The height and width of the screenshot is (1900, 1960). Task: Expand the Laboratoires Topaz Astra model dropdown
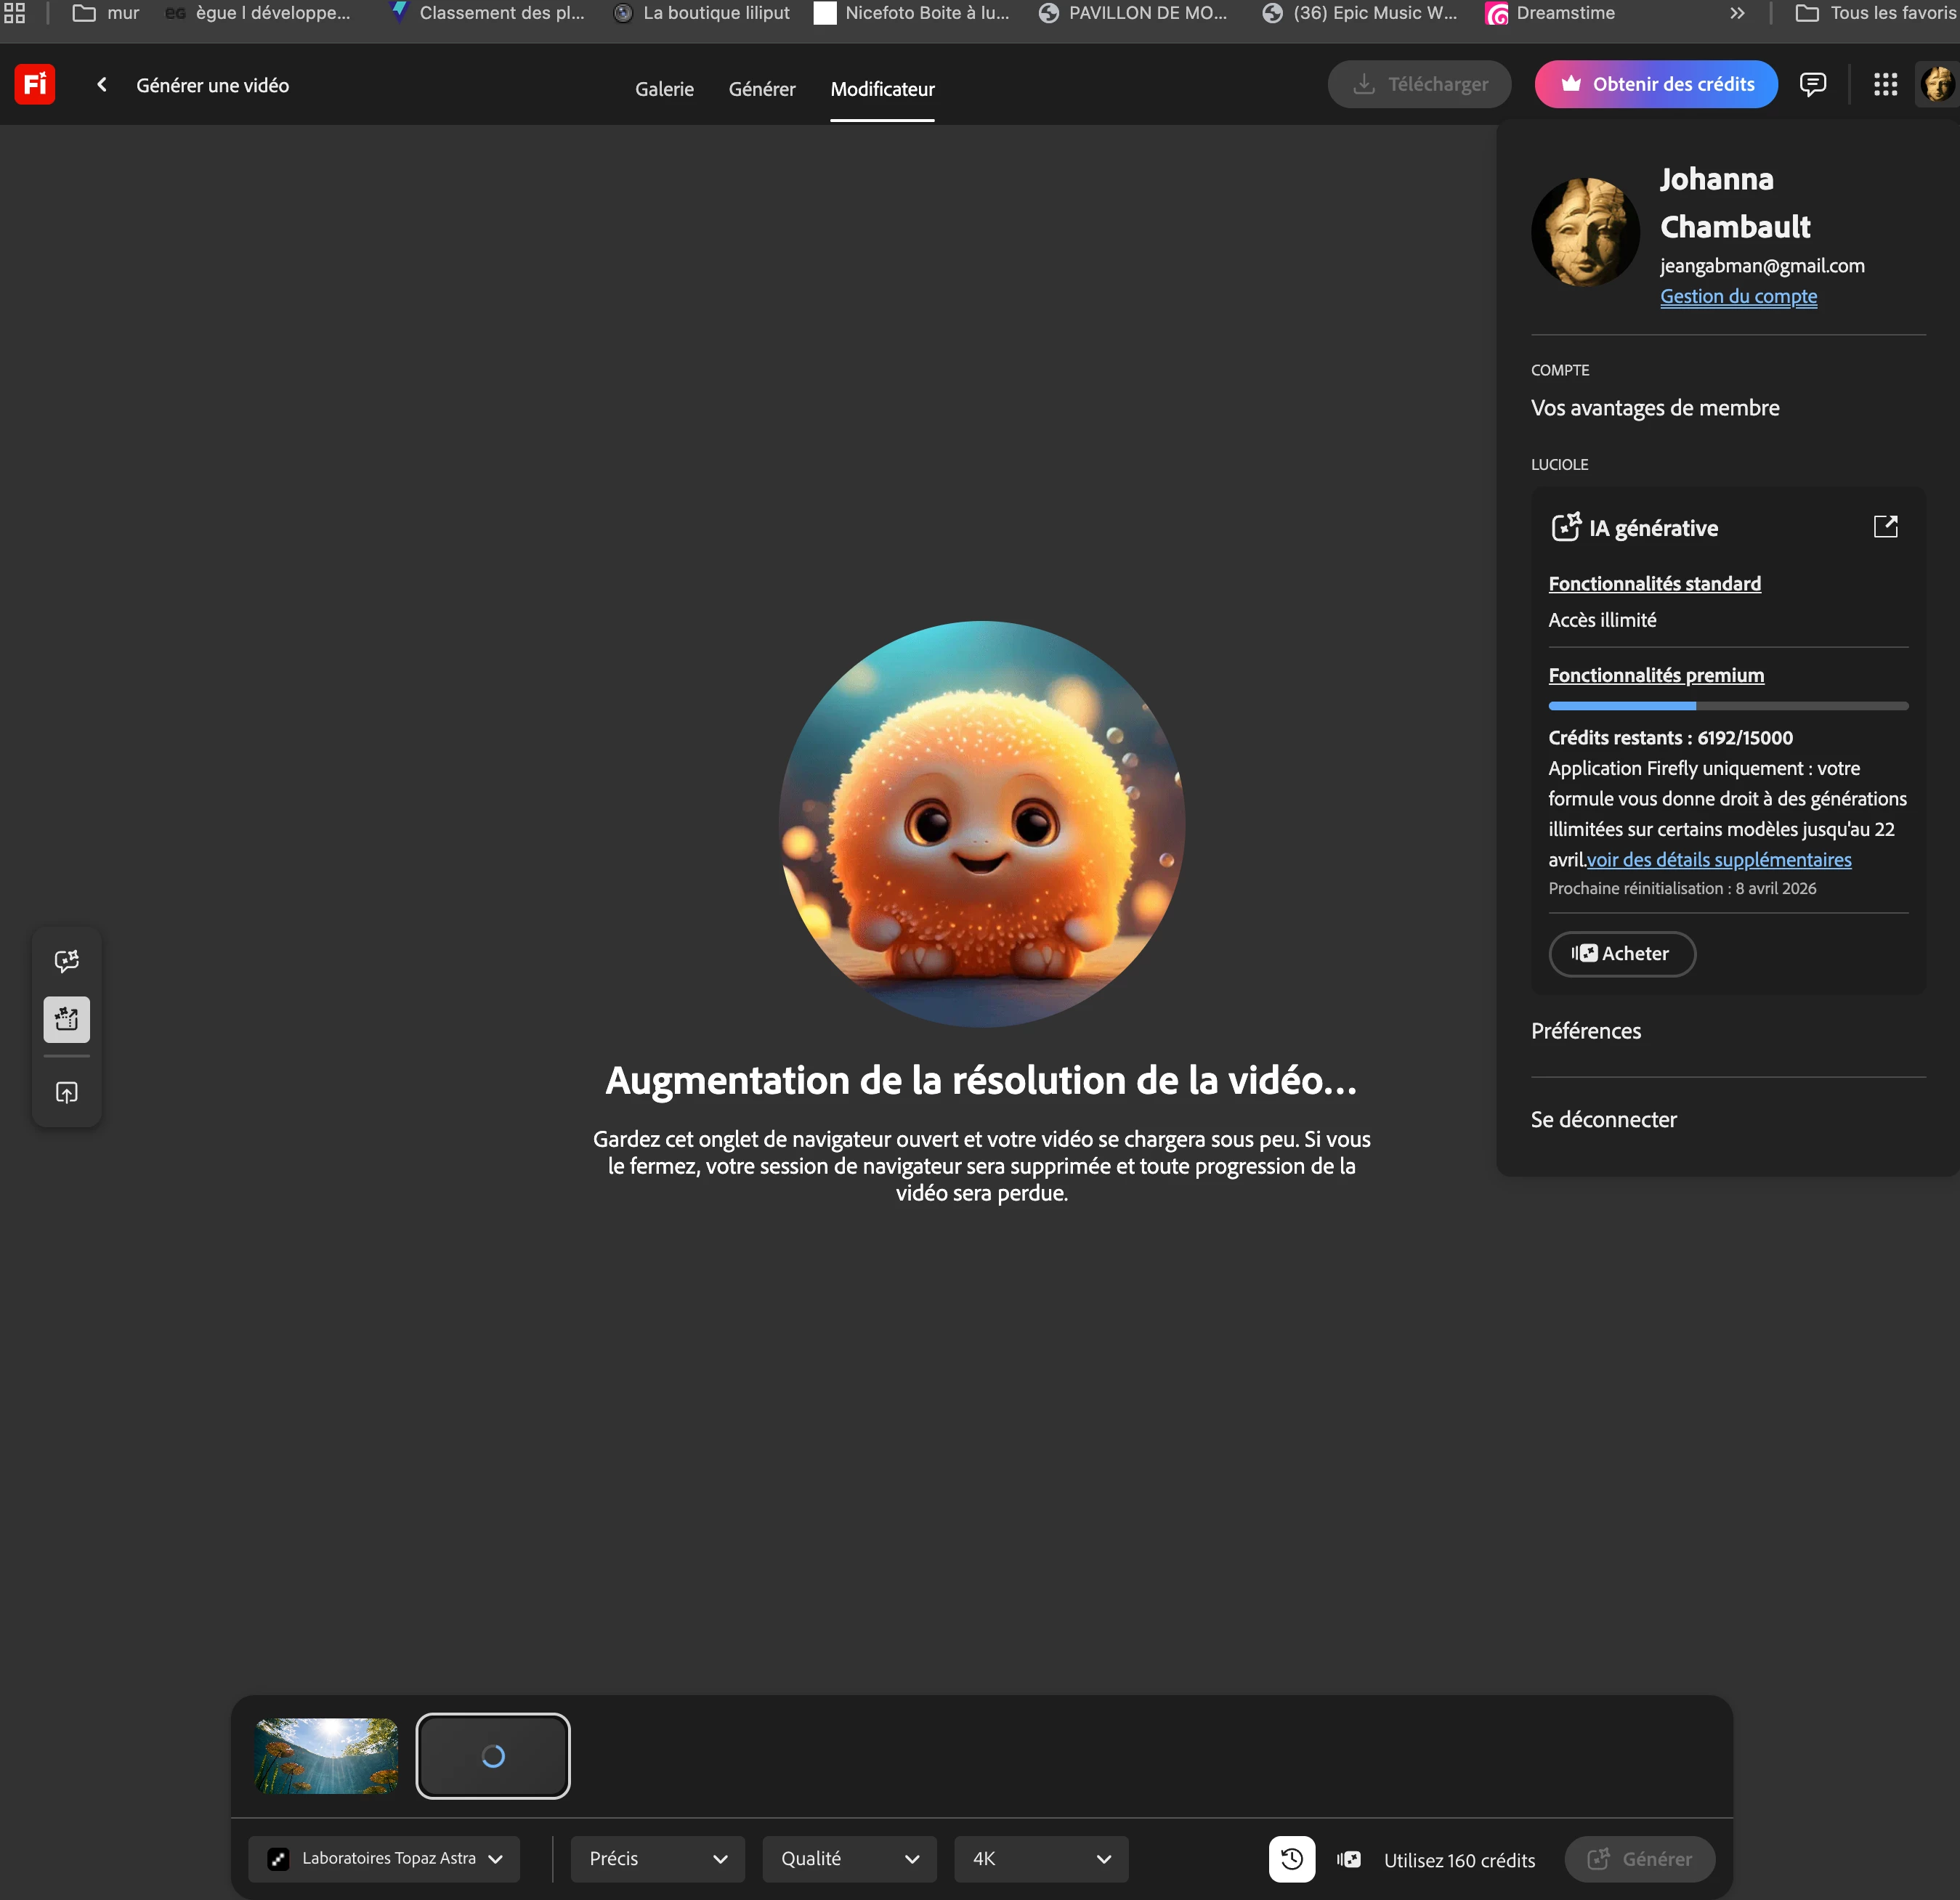coord(384,1859)
